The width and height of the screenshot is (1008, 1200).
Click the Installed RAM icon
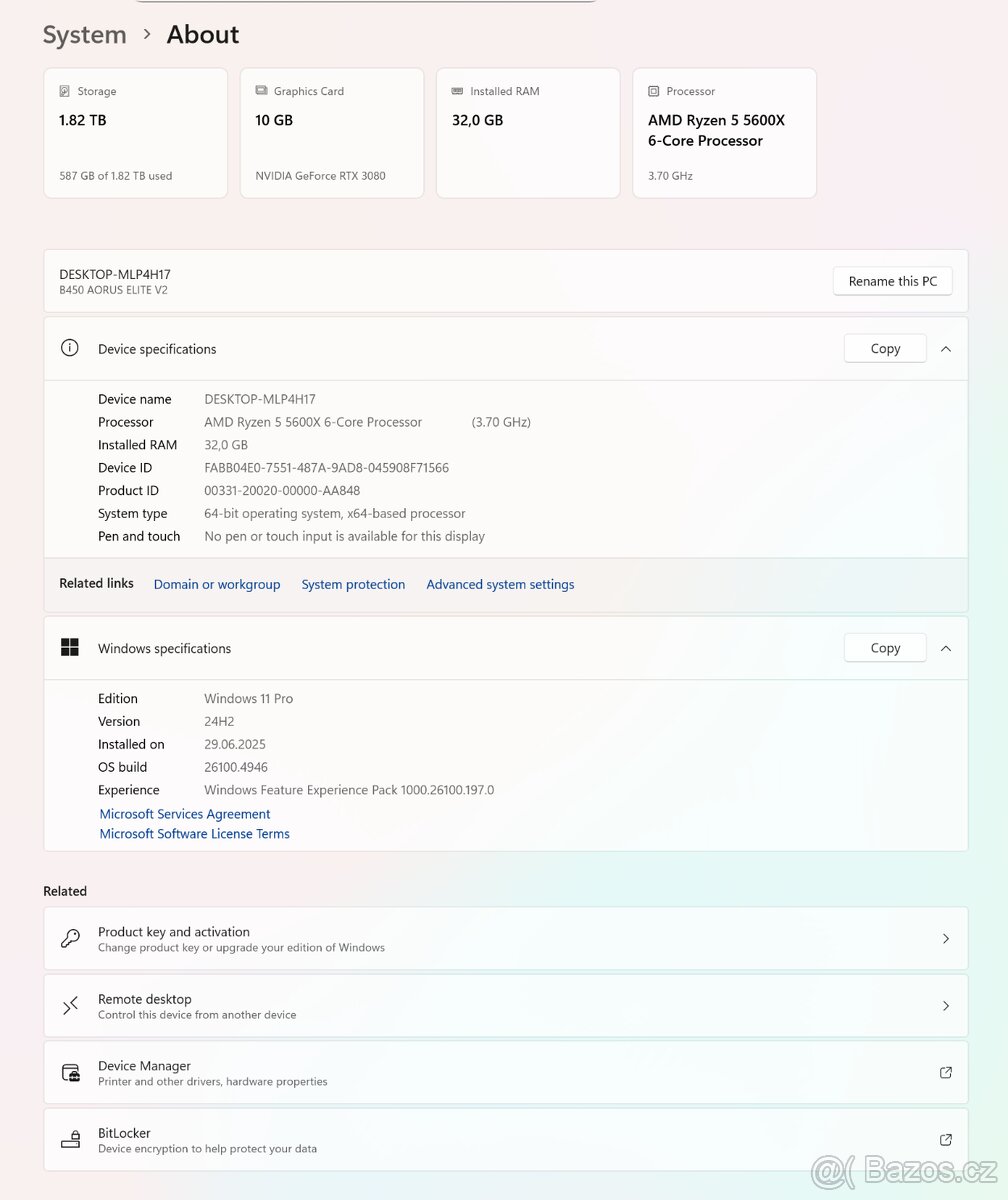tap(458, 91)
